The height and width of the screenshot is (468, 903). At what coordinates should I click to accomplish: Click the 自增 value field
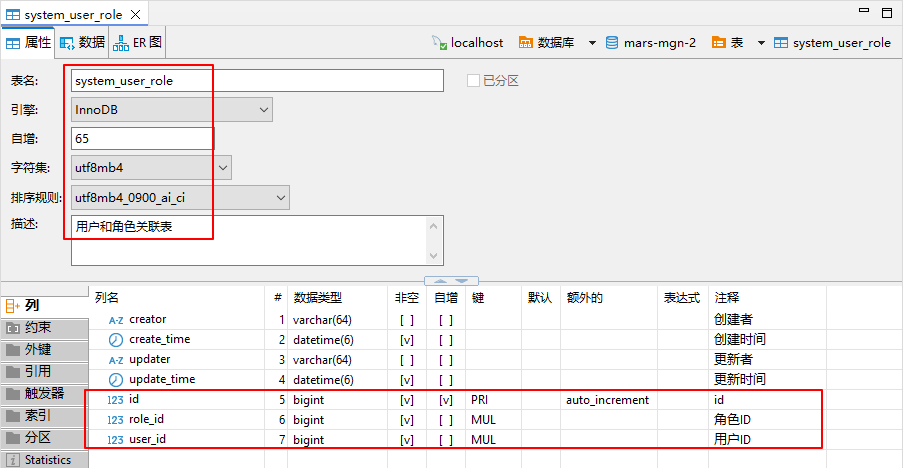(142, 138)
